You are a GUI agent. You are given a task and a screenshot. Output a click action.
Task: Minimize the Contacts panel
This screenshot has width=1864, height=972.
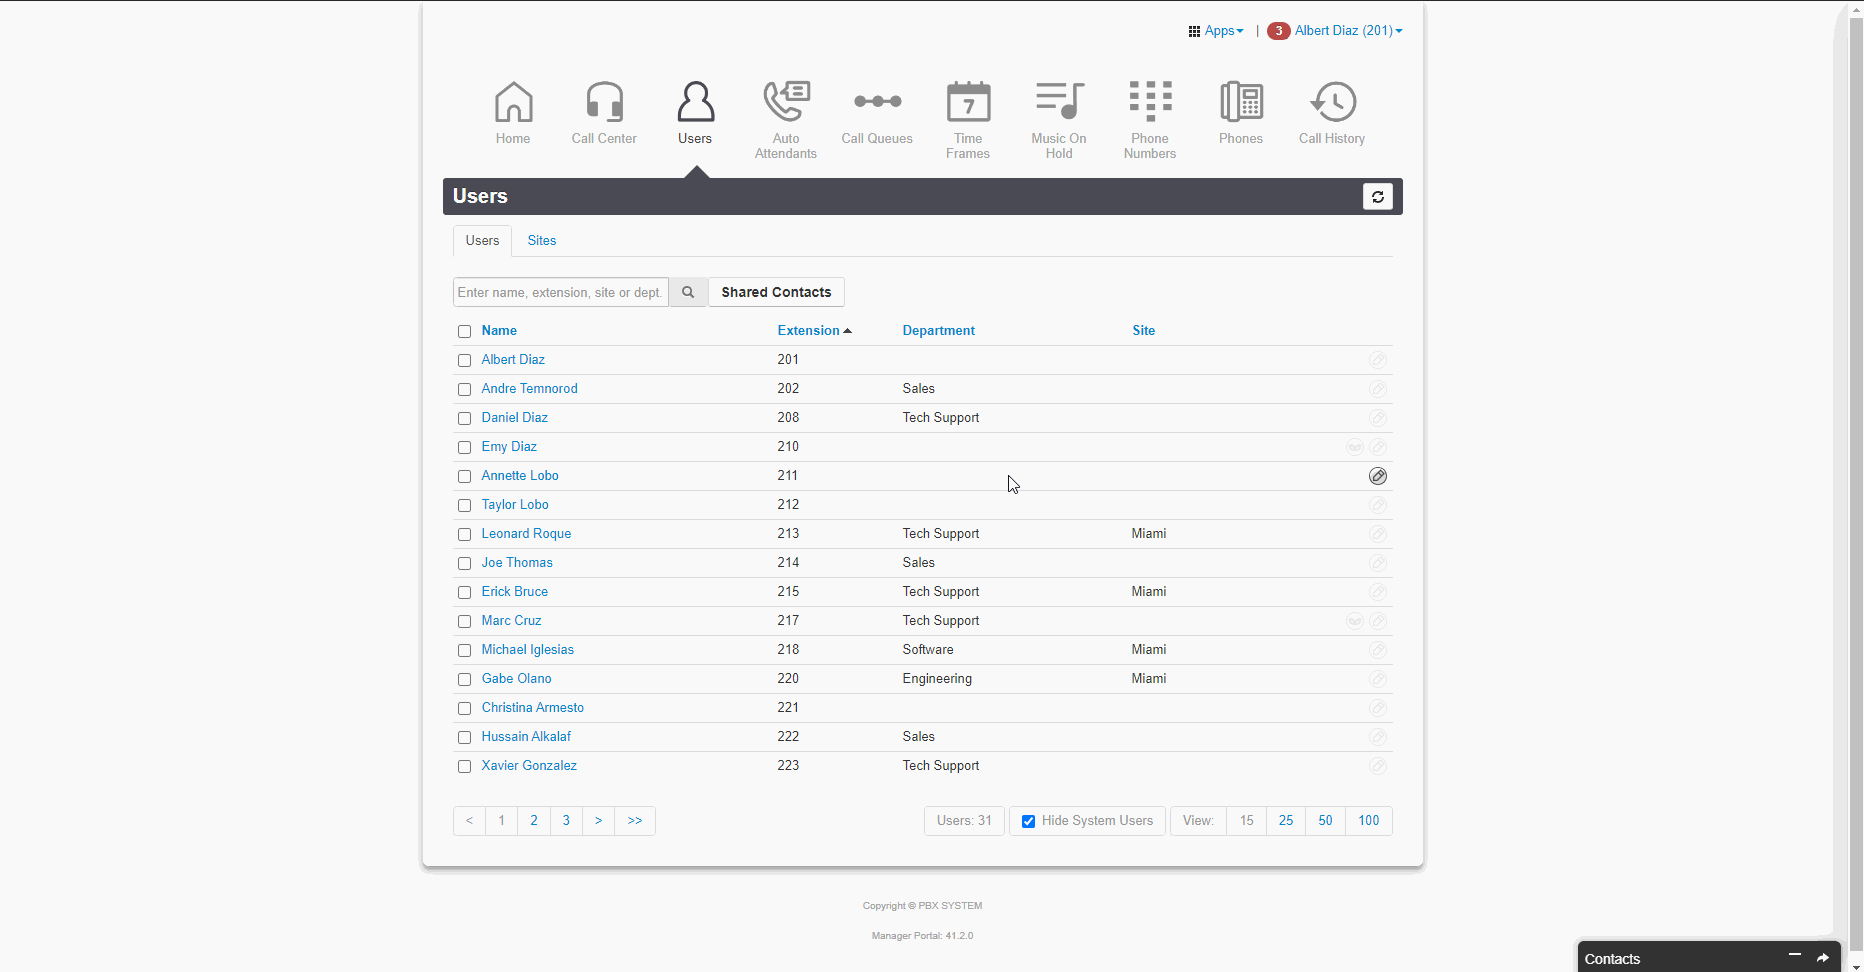pyautogui.click(x=1795, y=956)
